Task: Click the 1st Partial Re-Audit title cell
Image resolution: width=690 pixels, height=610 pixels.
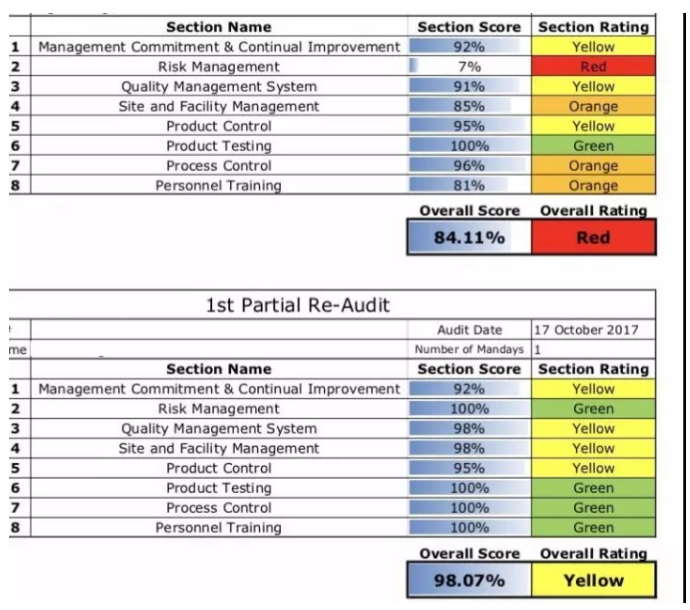Action: pos(297,305)
